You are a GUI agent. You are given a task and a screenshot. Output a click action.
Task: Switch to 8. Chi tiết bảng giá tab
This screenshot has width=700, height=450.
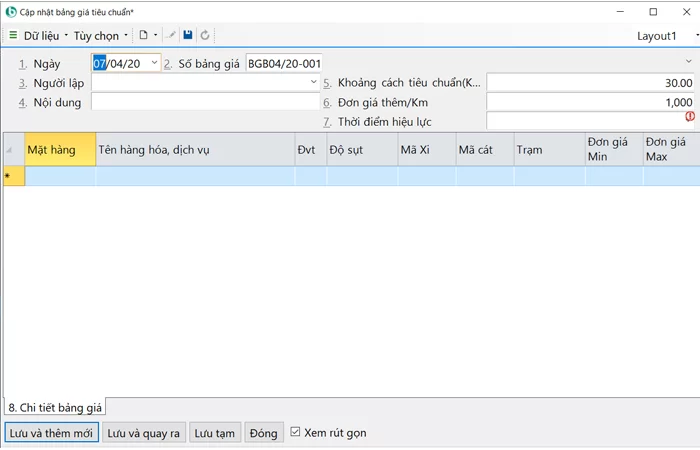click(x=55, y=408)
